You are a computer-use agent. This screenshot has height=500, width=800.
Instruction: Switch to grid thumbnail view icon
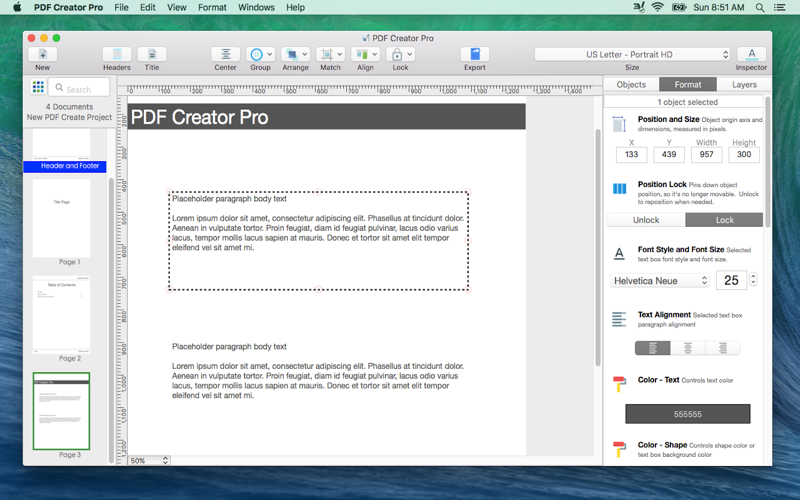[38, 87]
